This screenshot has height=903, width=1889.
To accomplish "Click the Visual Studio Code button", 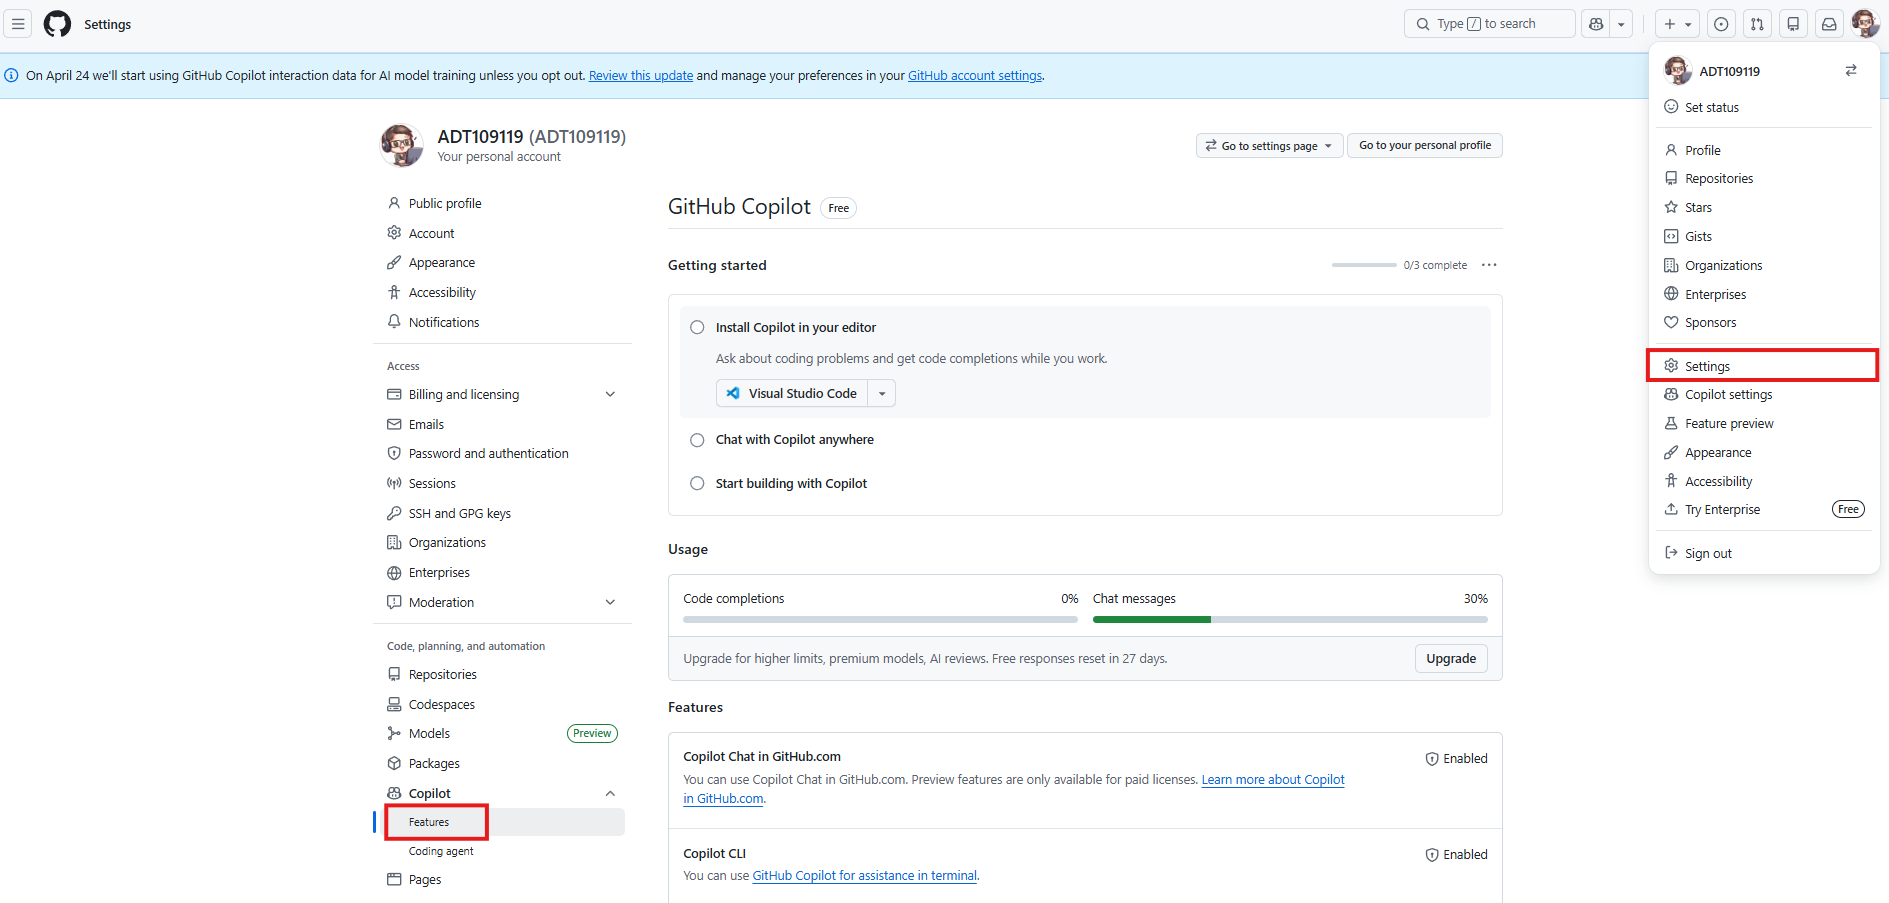I will pyautogui.click(x=792, y=393).
